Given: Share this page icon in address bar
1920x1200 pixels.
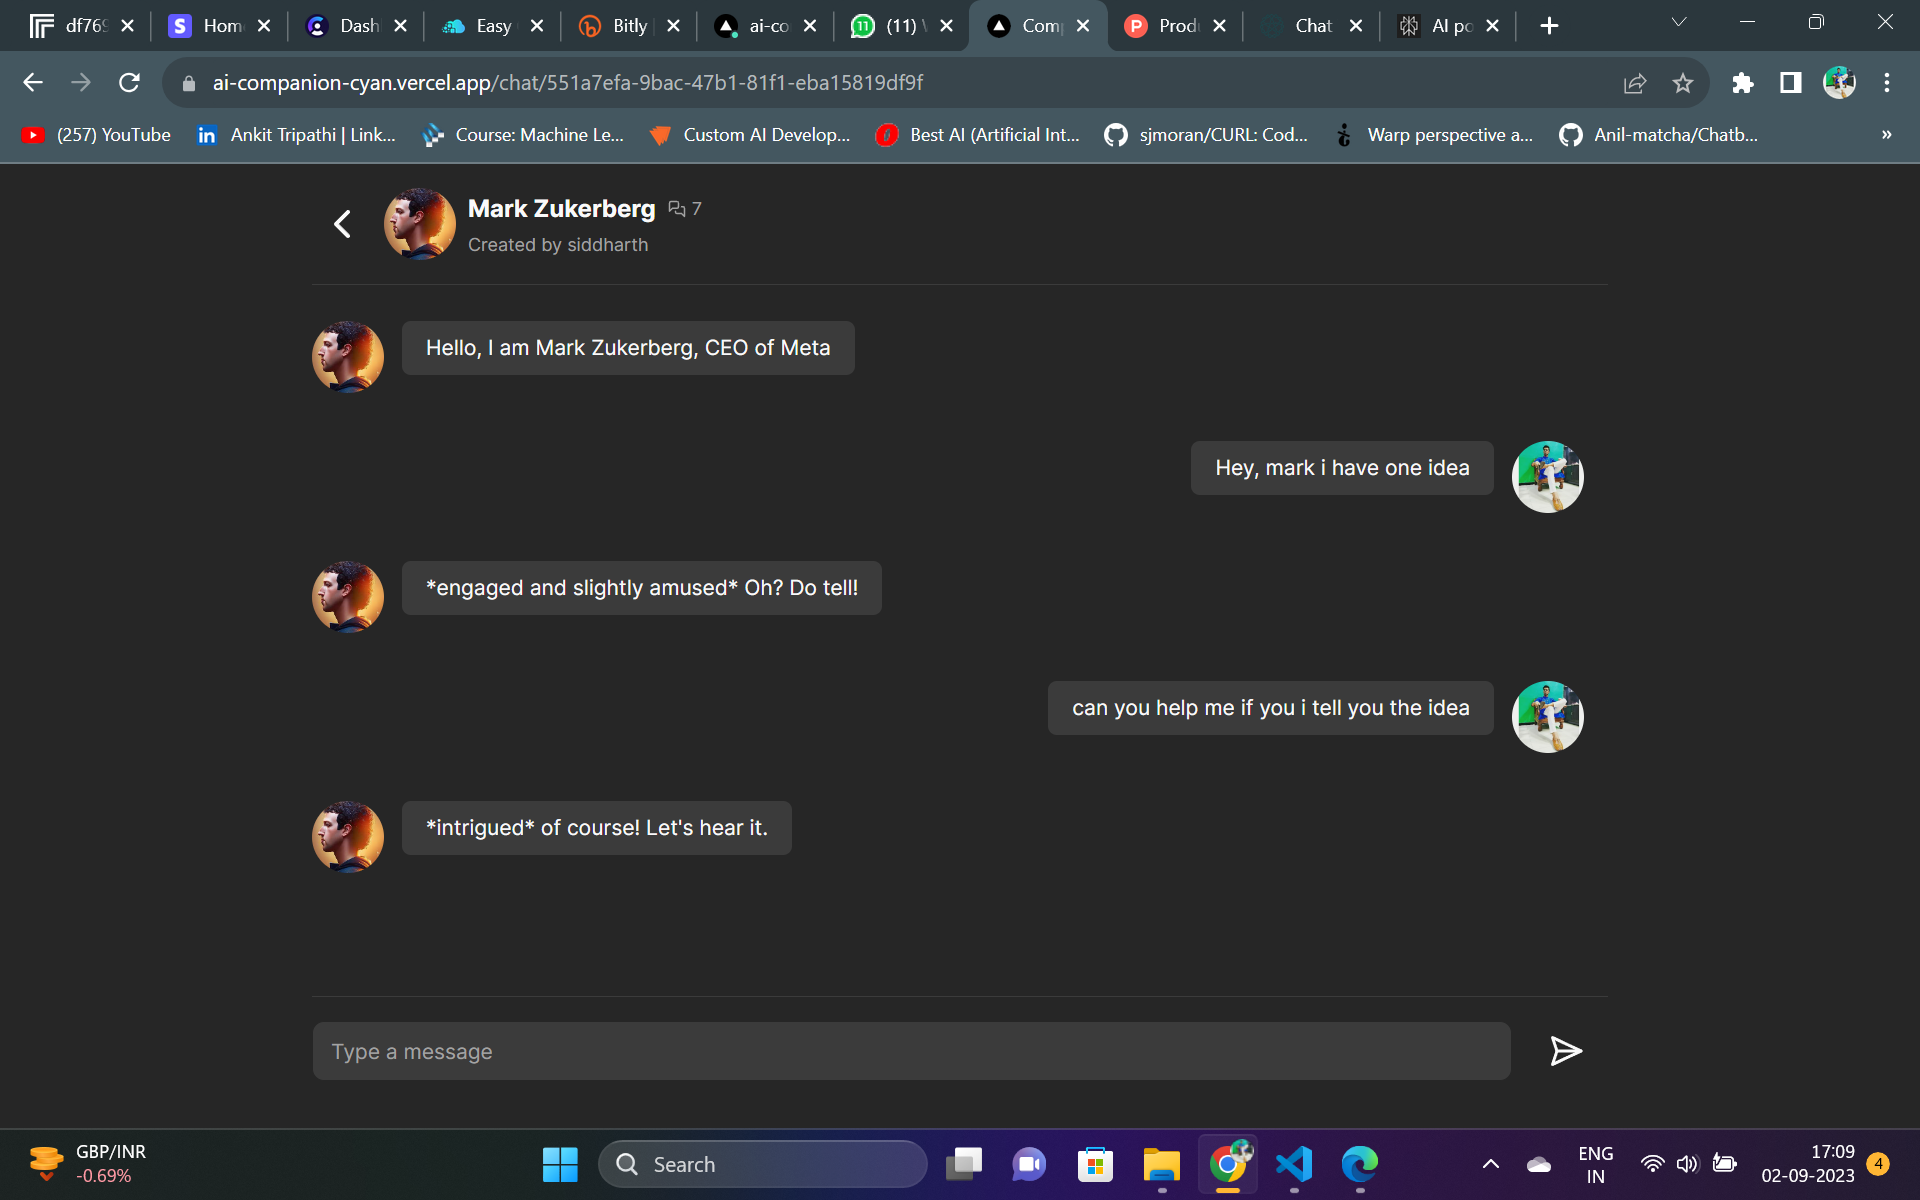Looking at the screenshot, I should tap(1635, 83).
